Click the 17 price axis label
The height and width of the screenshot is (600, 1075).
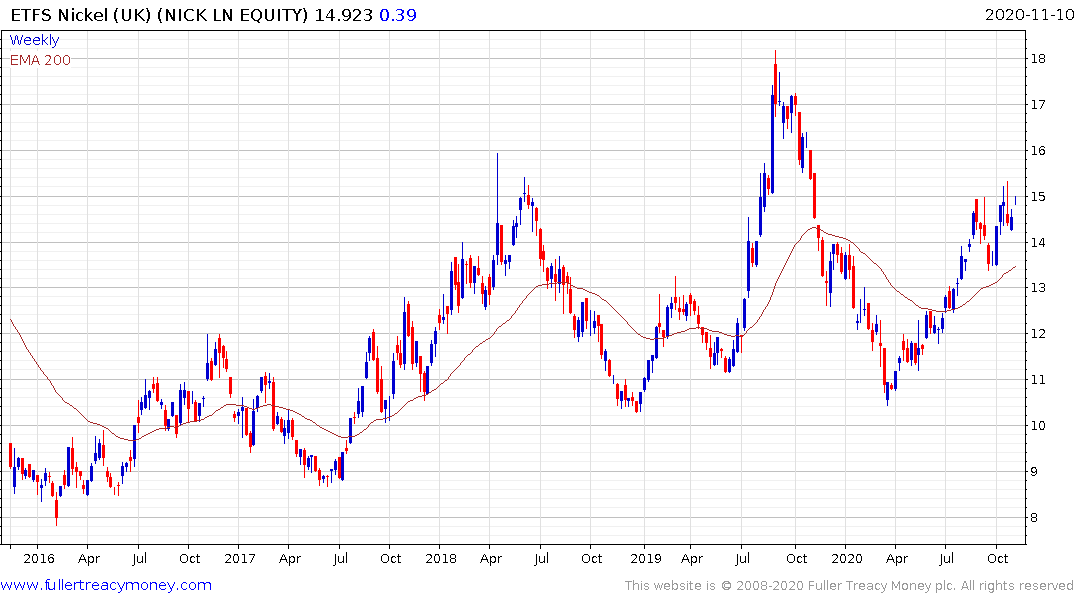pyautogui.click(x=1038, y=105)
